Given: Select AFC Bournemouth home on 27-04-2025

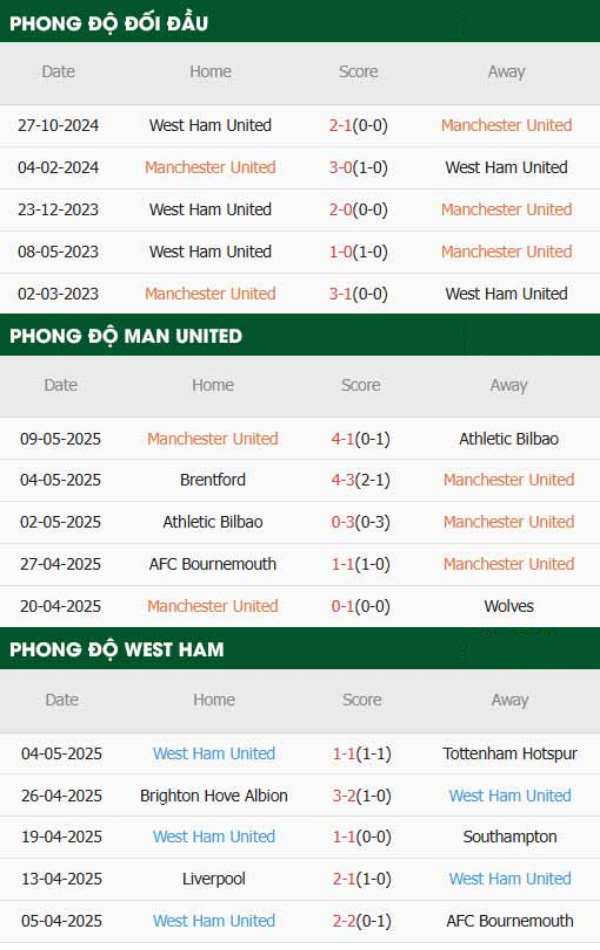Looking at the screenshot, I should [x=213, y=564].
